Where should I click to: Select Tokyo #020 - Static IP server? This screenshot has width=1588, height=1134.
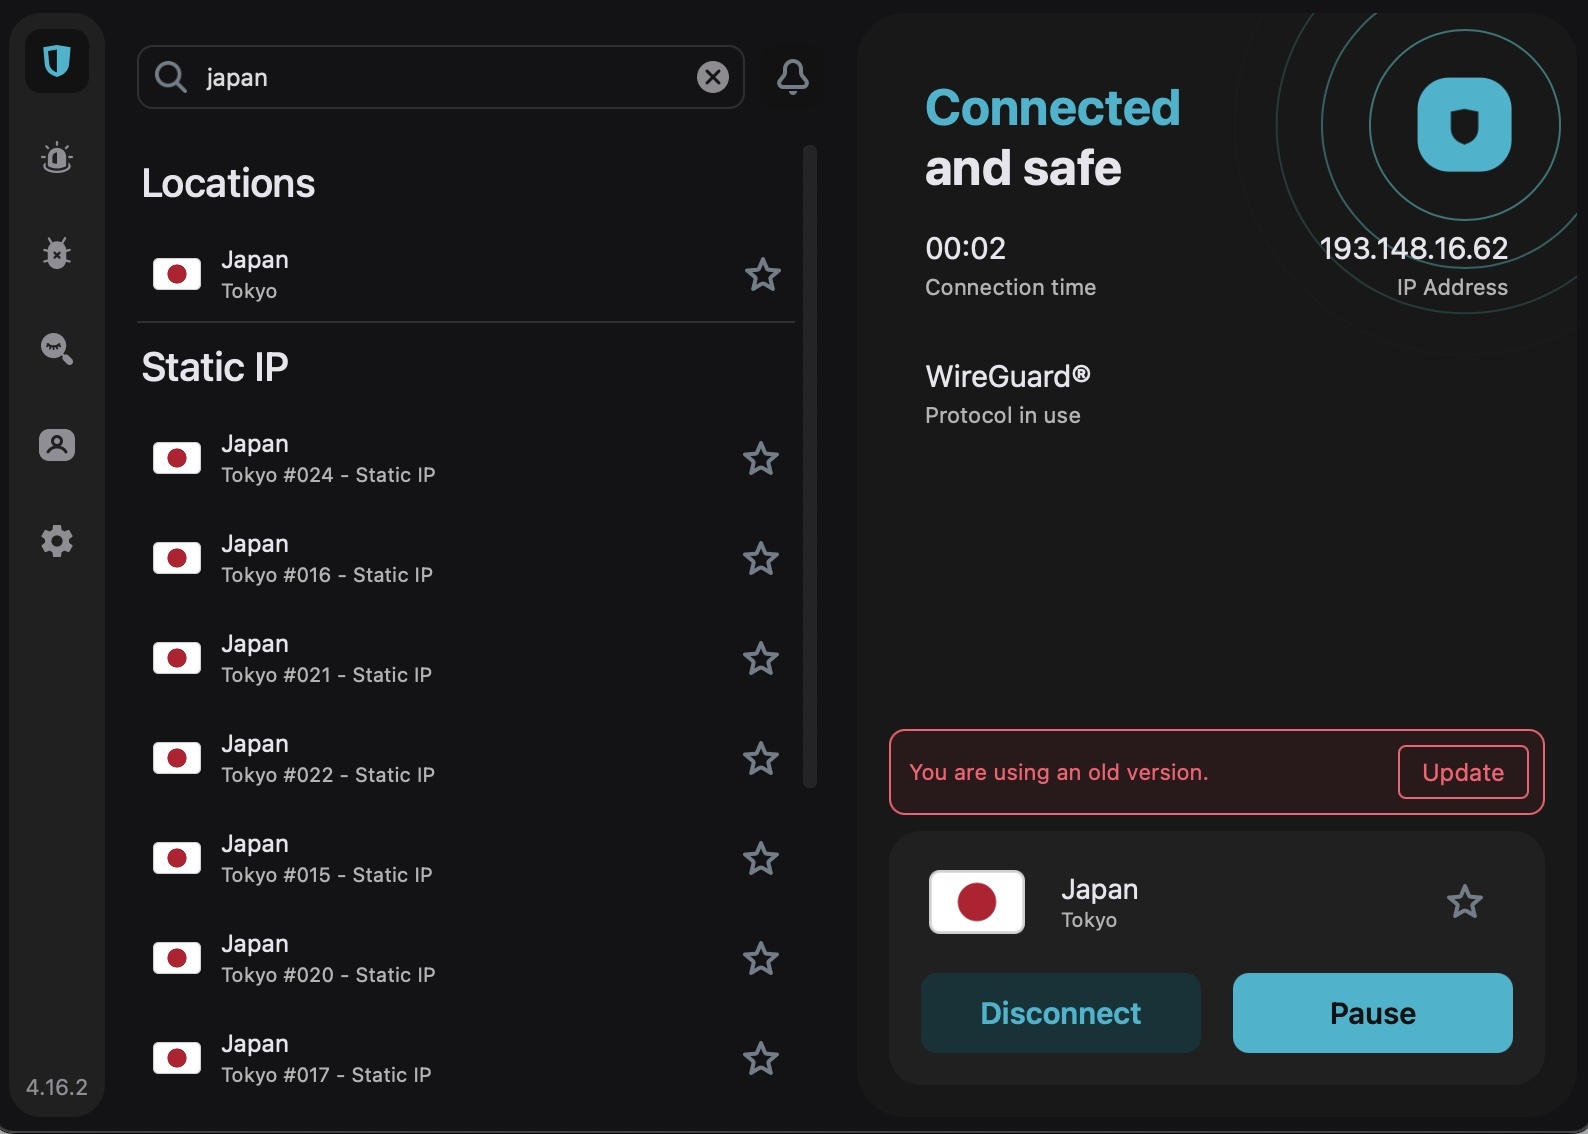tap(466, 959)
